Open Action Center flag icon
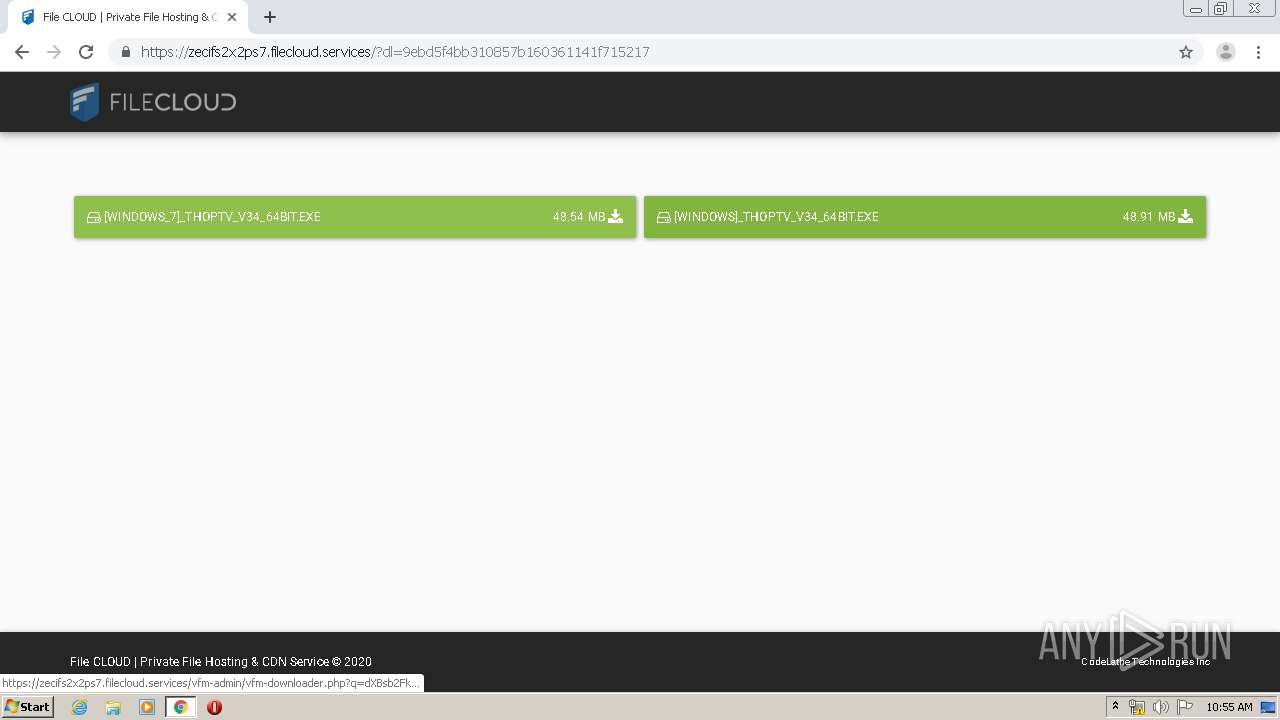Image resolution: width=1280 pixels, height=720 pixels. (1185, 707)
